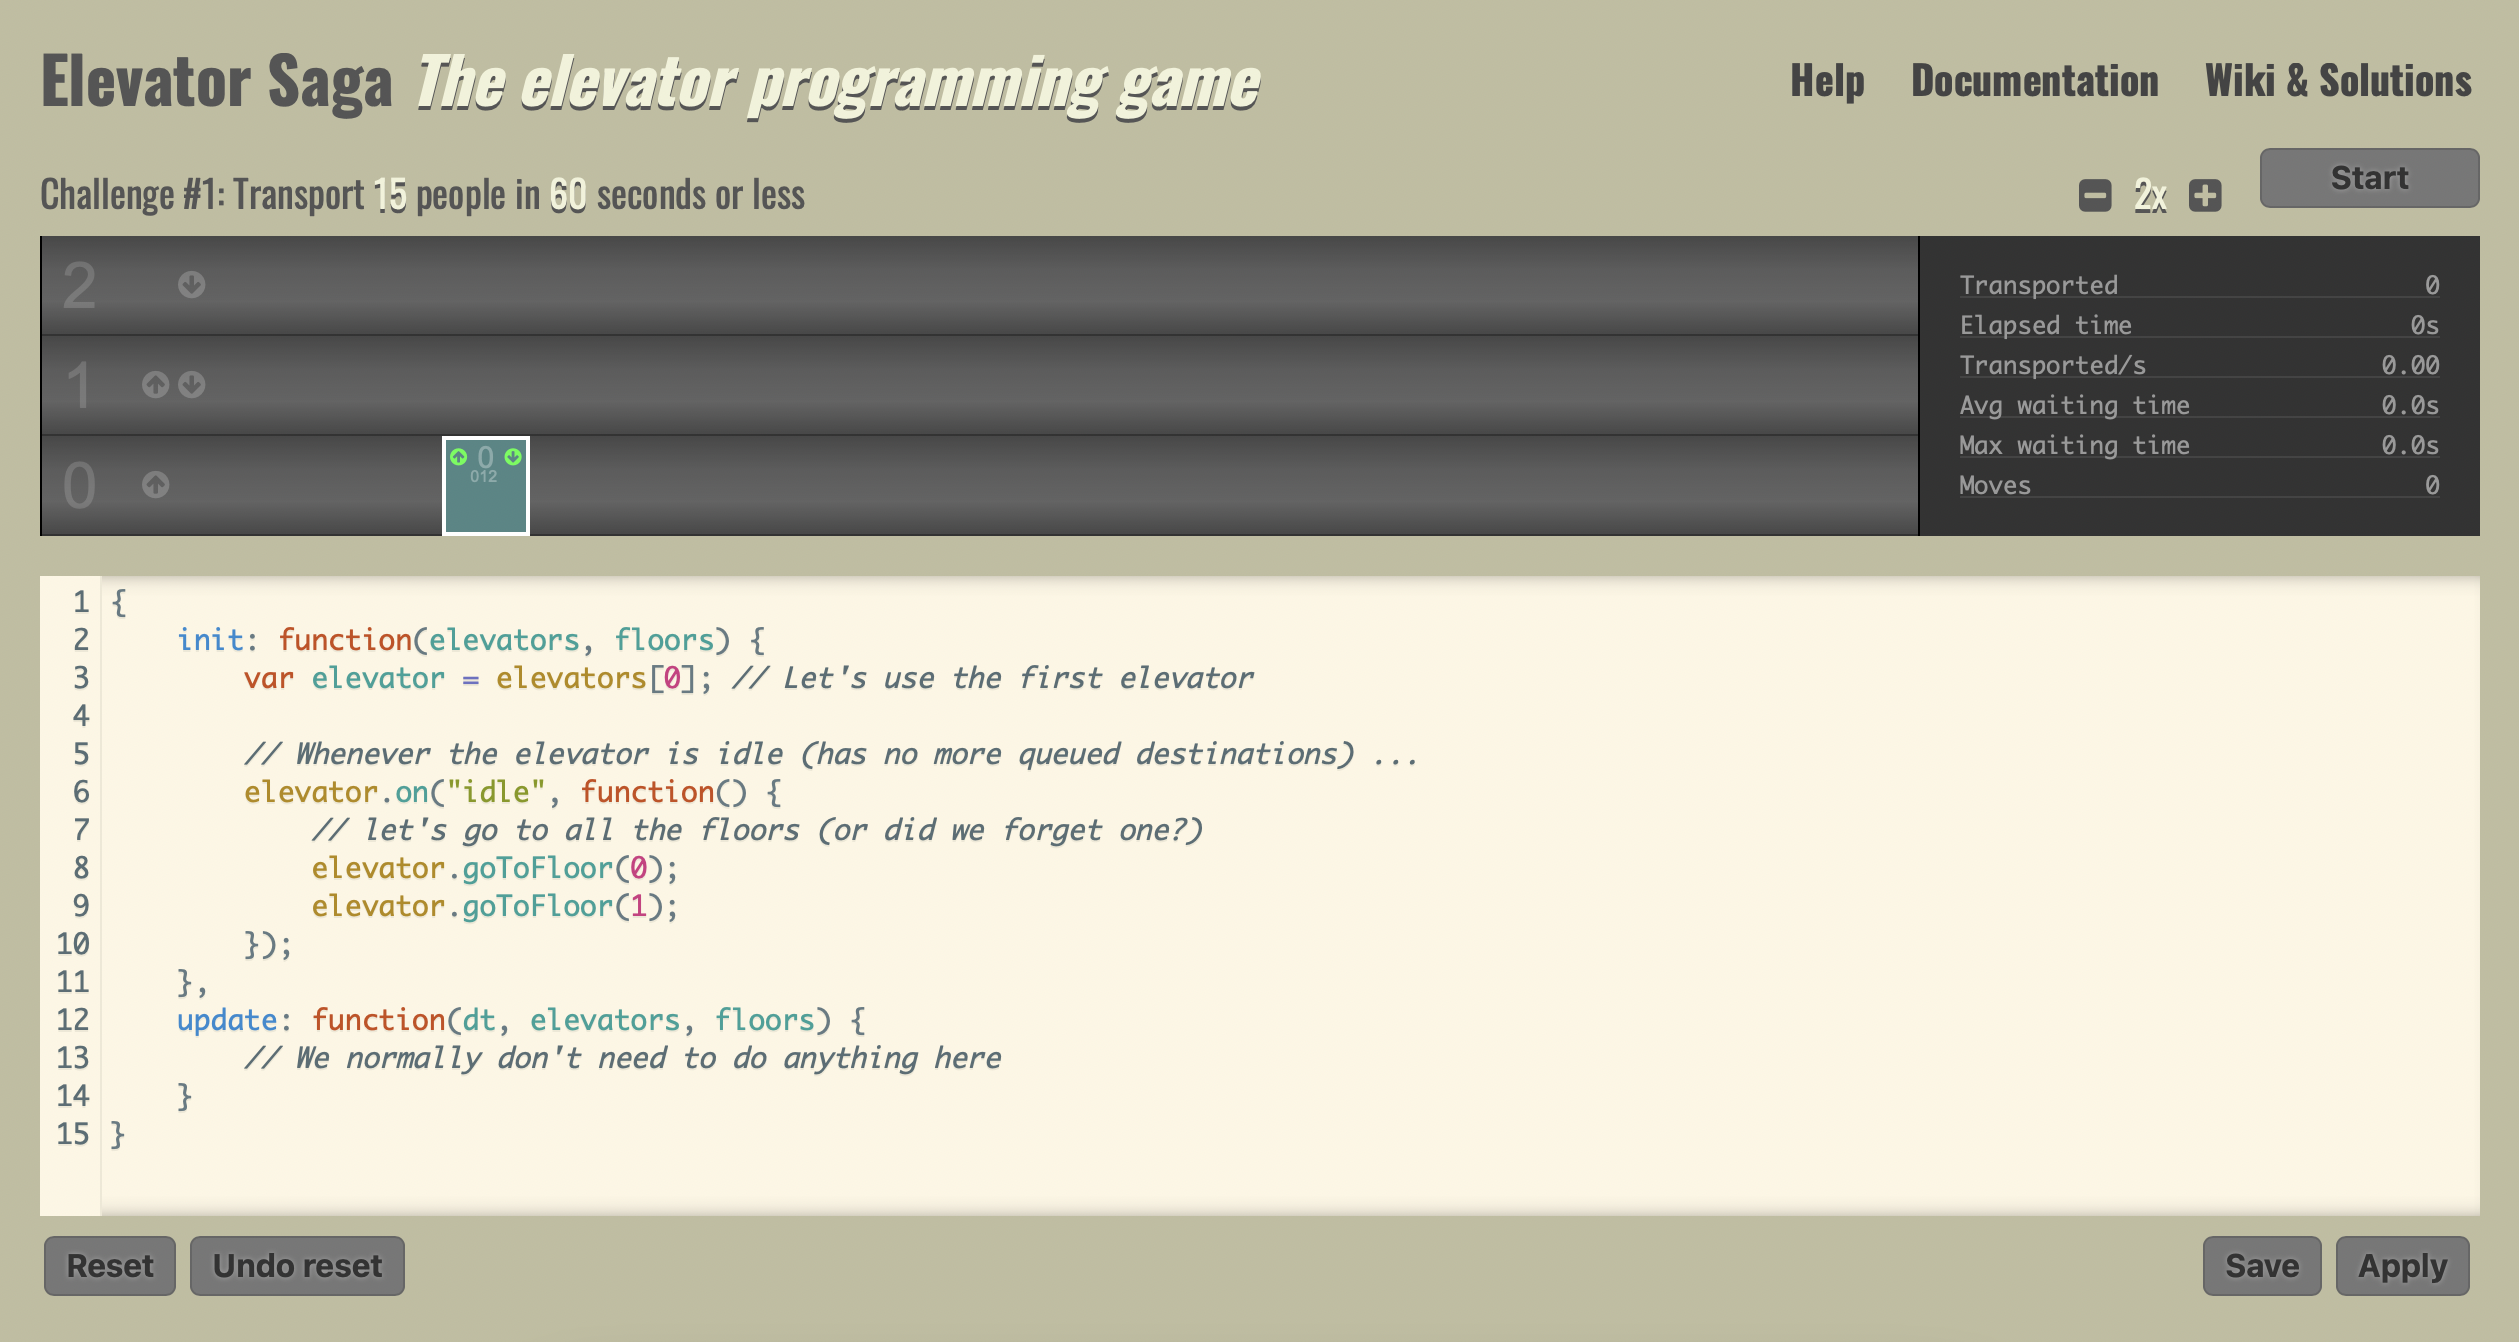Place cursor on goToFloor(1) code line
2519x1342 pixels.
(x=494, y=906)
